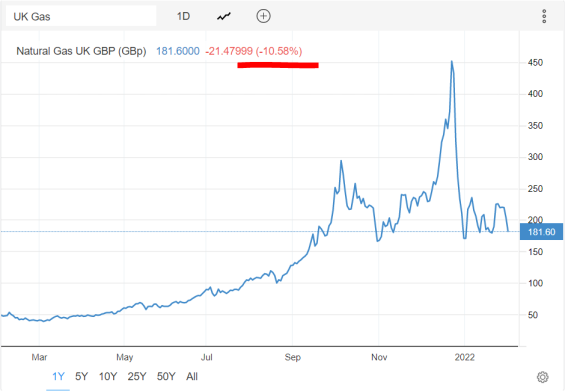
Task: Click the 250 y-axis label
Action: pos(535,189)
